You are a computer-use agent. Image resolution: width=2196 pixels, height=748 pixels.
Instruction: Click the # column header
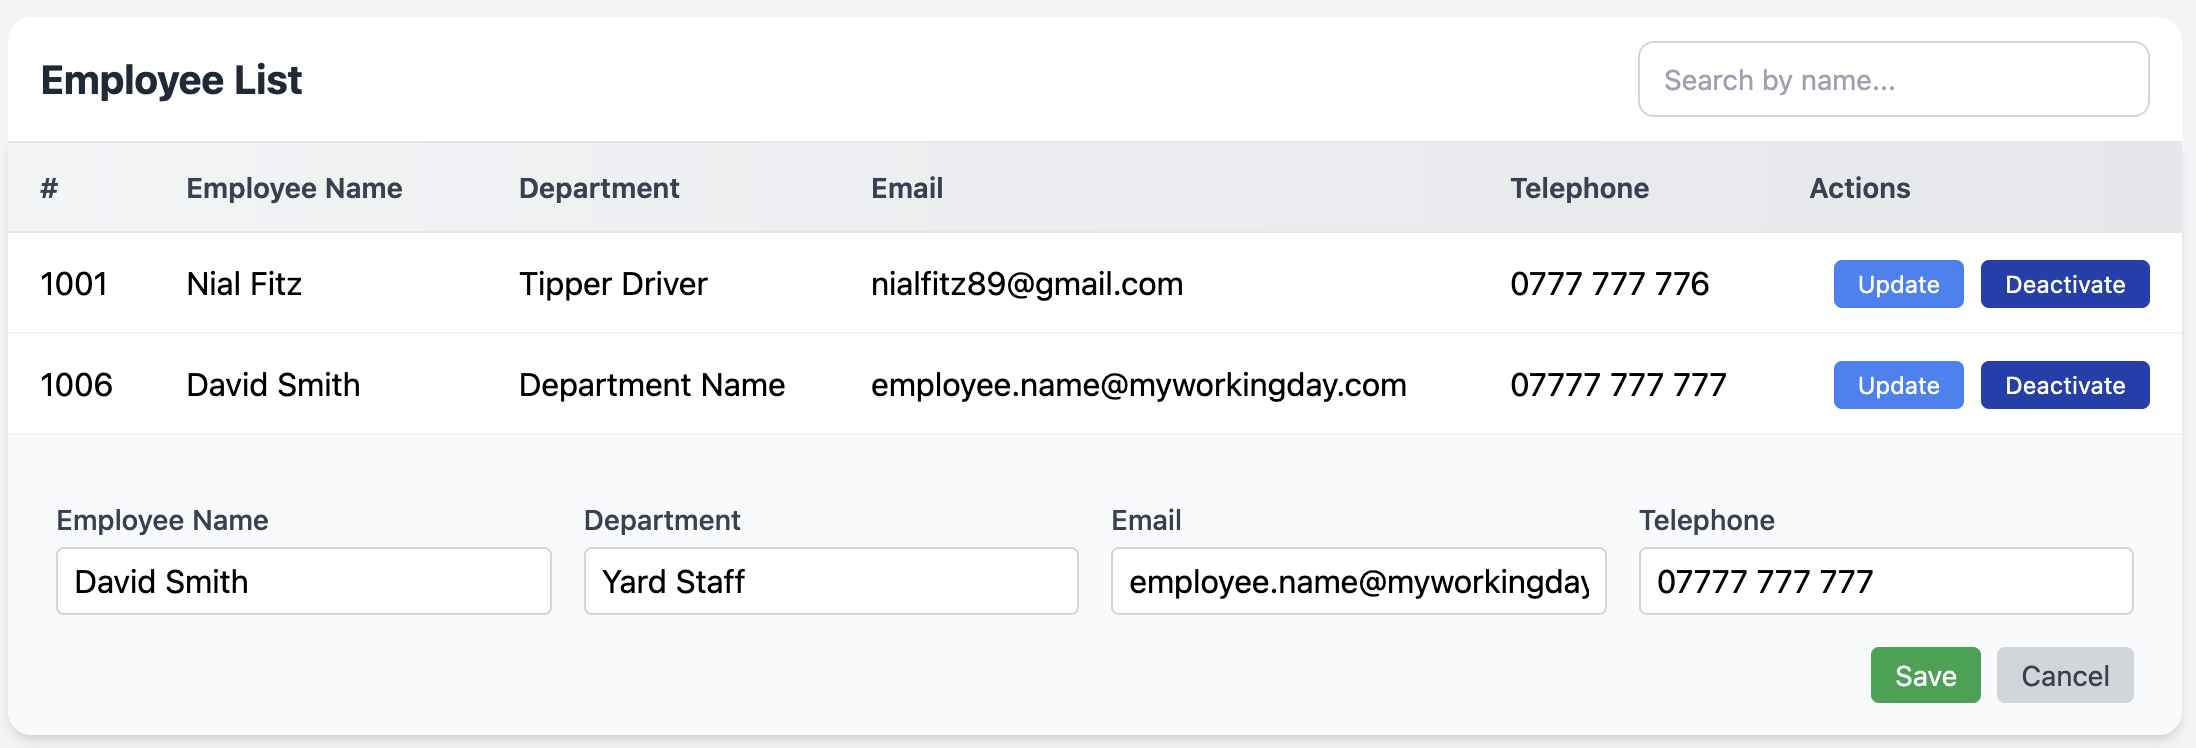[x=49, y=188]
